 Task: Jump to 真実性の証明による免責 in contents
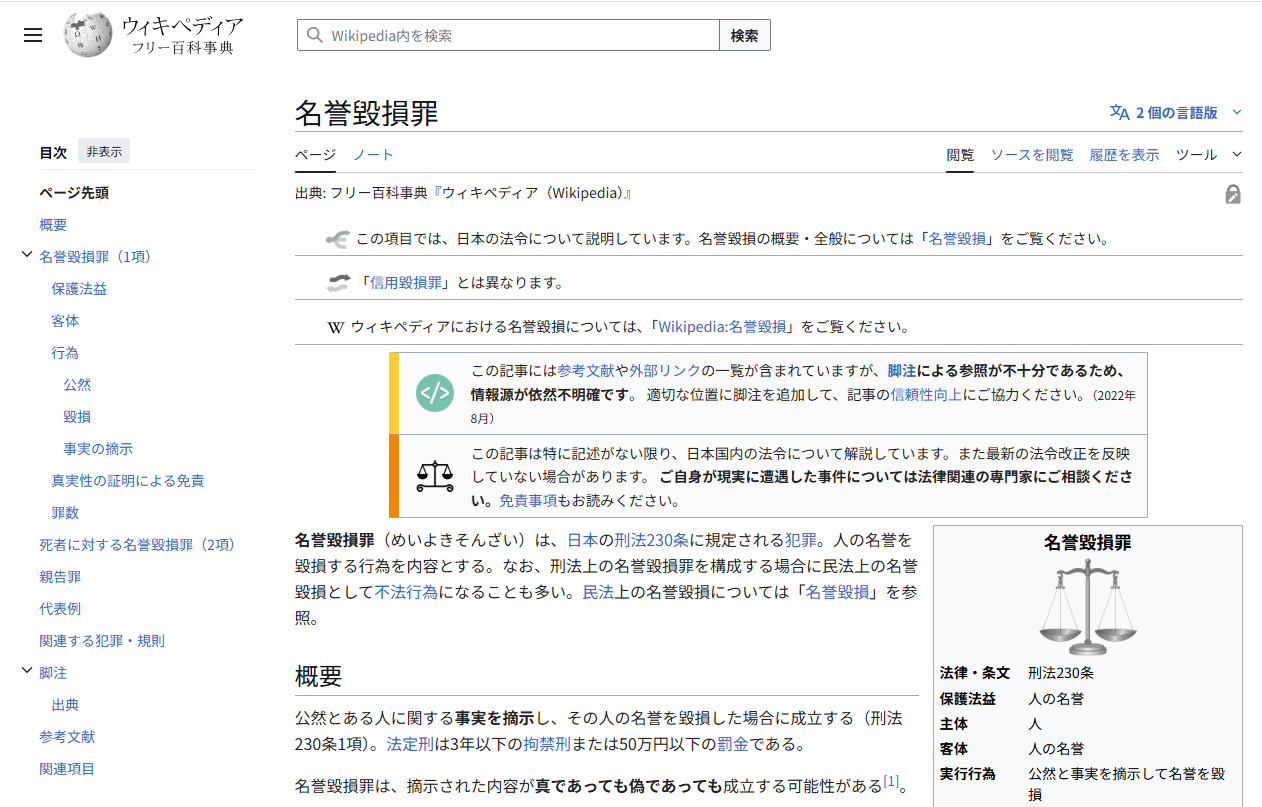(128, 480)
